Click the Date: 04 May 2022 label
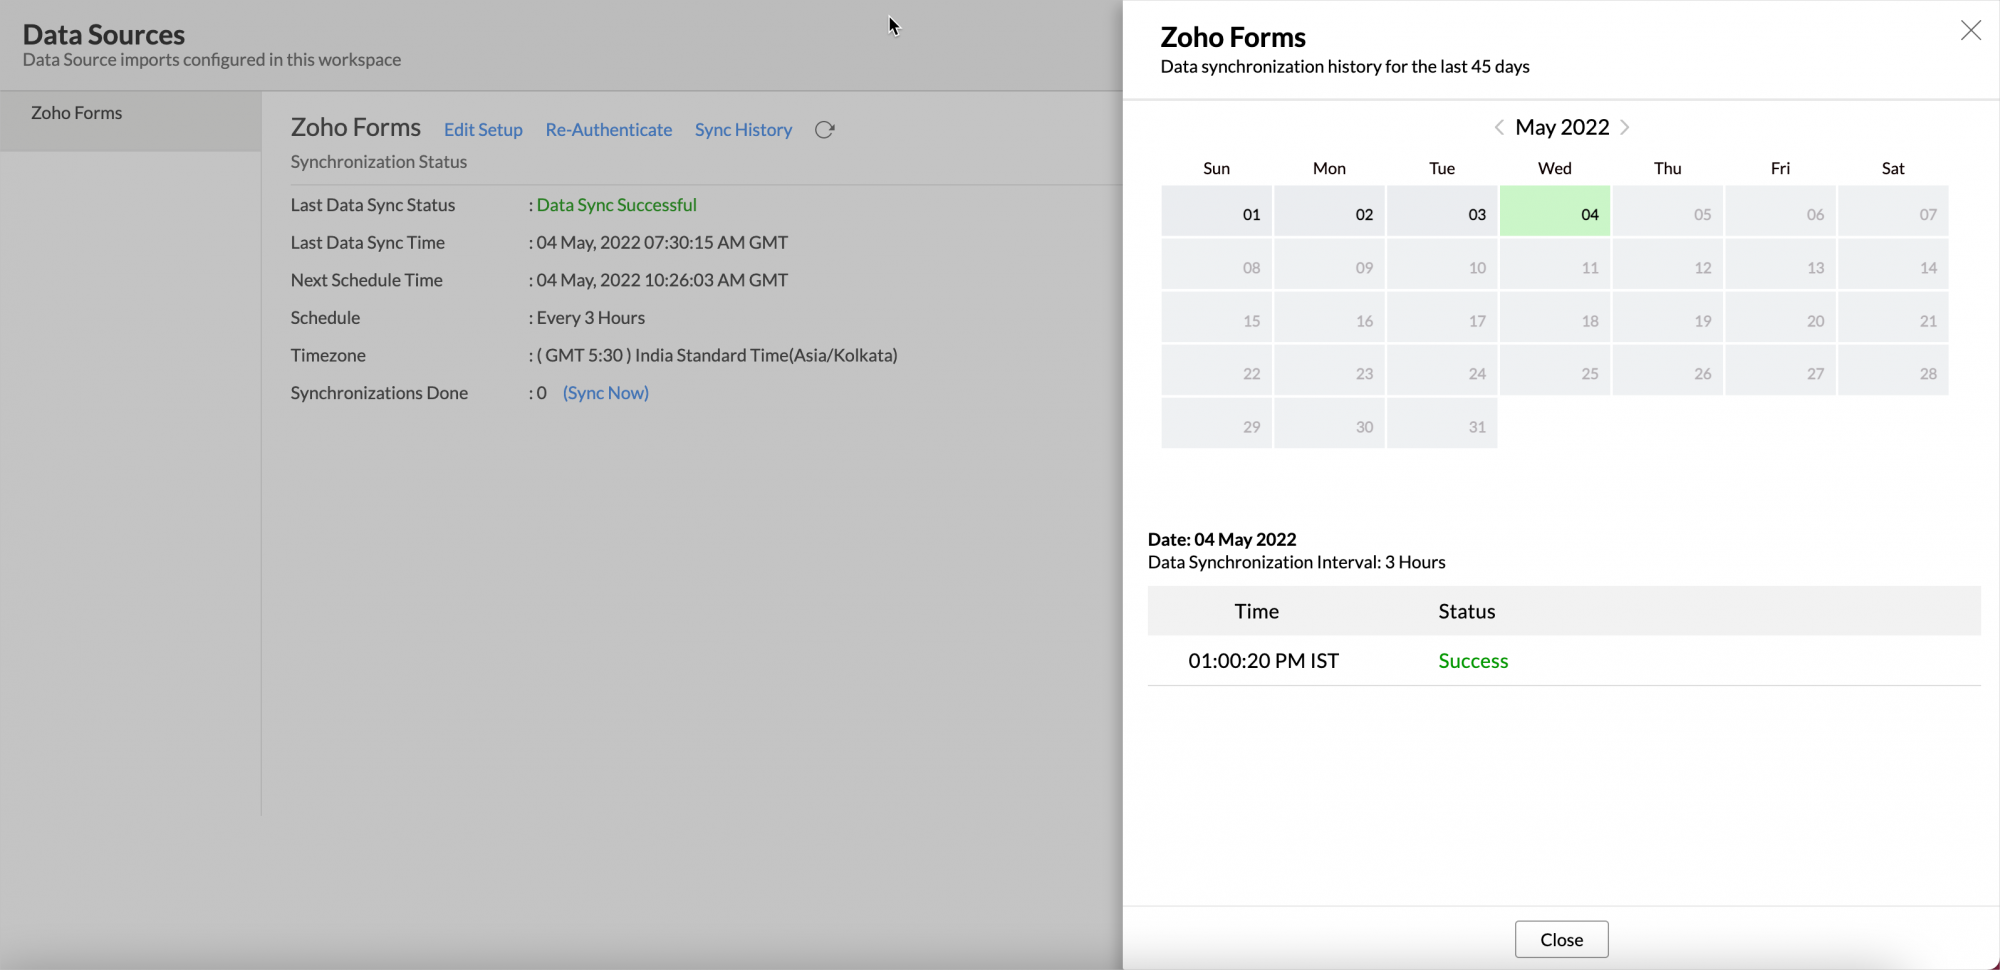 [1222, 539]
